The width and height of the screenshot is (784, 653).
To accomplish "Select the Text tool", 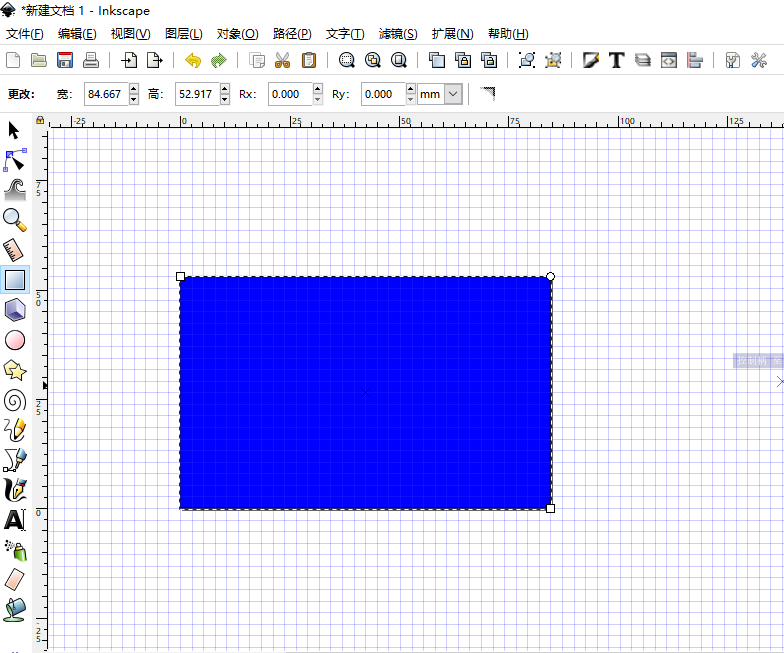I will pos(15,520).
